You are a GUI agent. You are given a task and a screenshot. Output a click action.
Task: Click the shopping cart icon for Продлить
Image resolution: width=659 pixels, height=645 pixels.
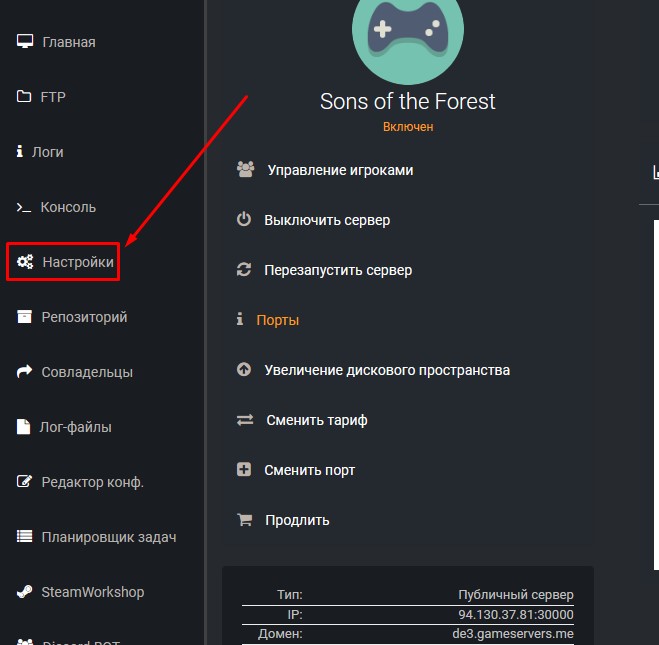(244, 520)
